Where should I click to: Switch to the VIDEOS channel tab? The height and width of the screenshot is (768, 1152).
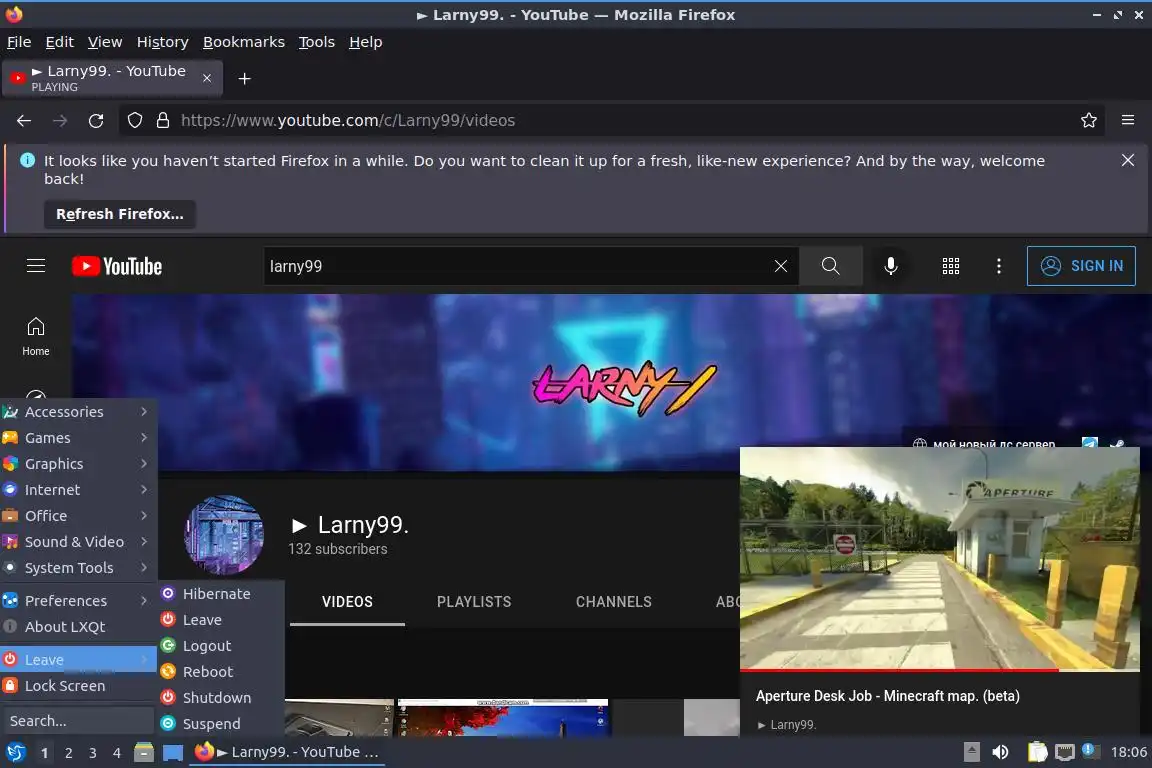pos(348,602)
